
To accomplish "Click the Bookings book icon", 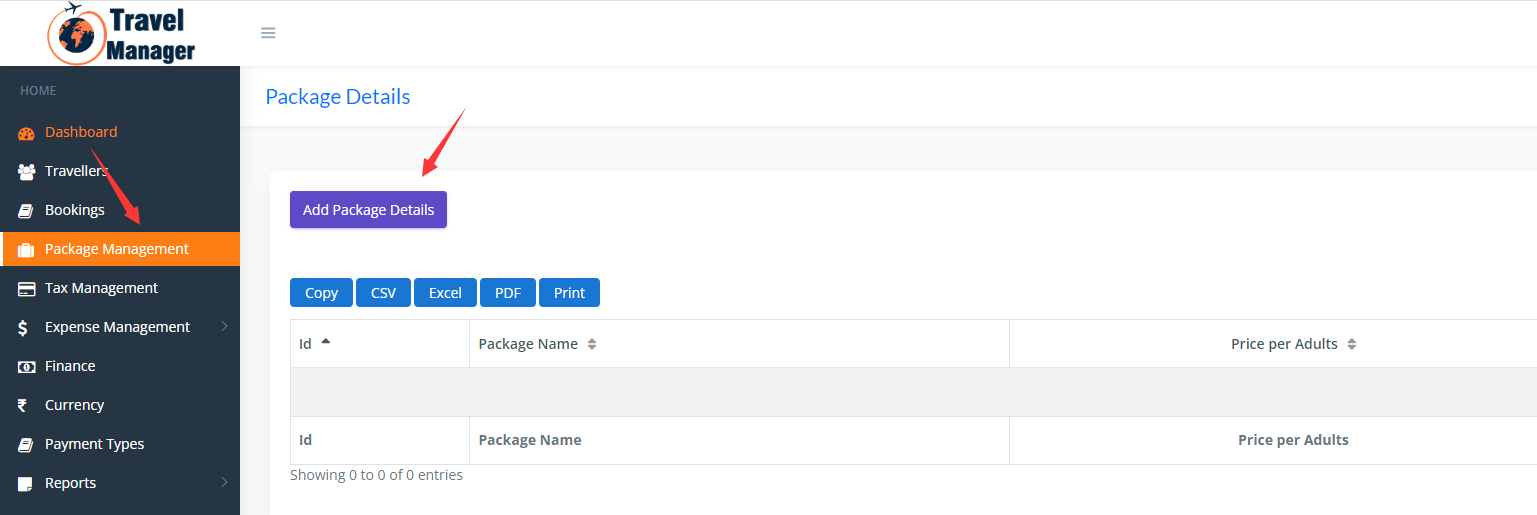I will tap(26, 211).
